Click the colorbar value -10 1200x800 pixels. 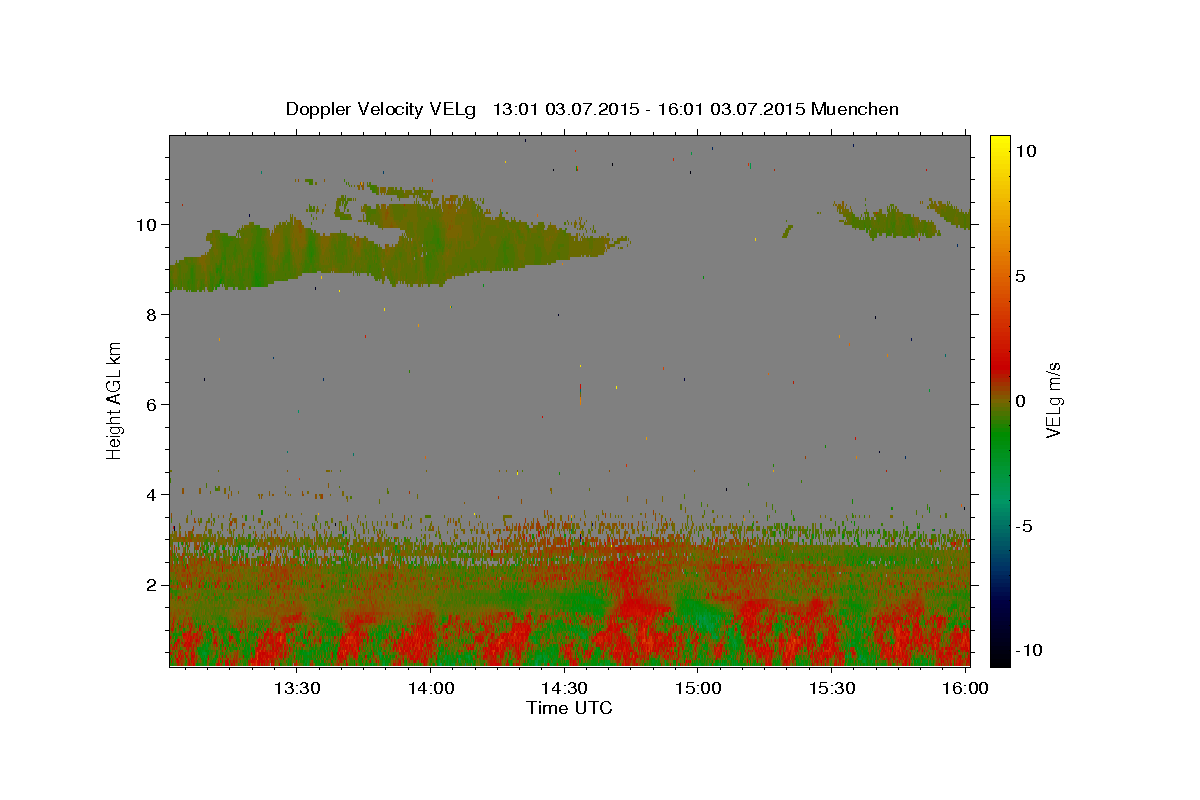click(1027, 650)
